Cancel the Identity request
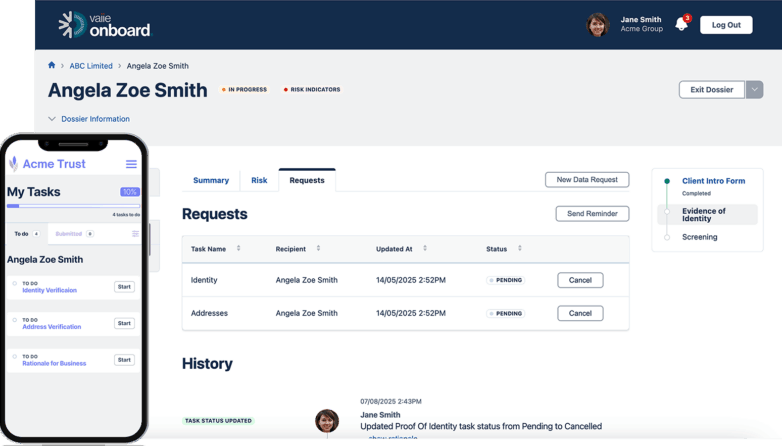782x446 pixels. pyautogui.click(x=580, y=281)
